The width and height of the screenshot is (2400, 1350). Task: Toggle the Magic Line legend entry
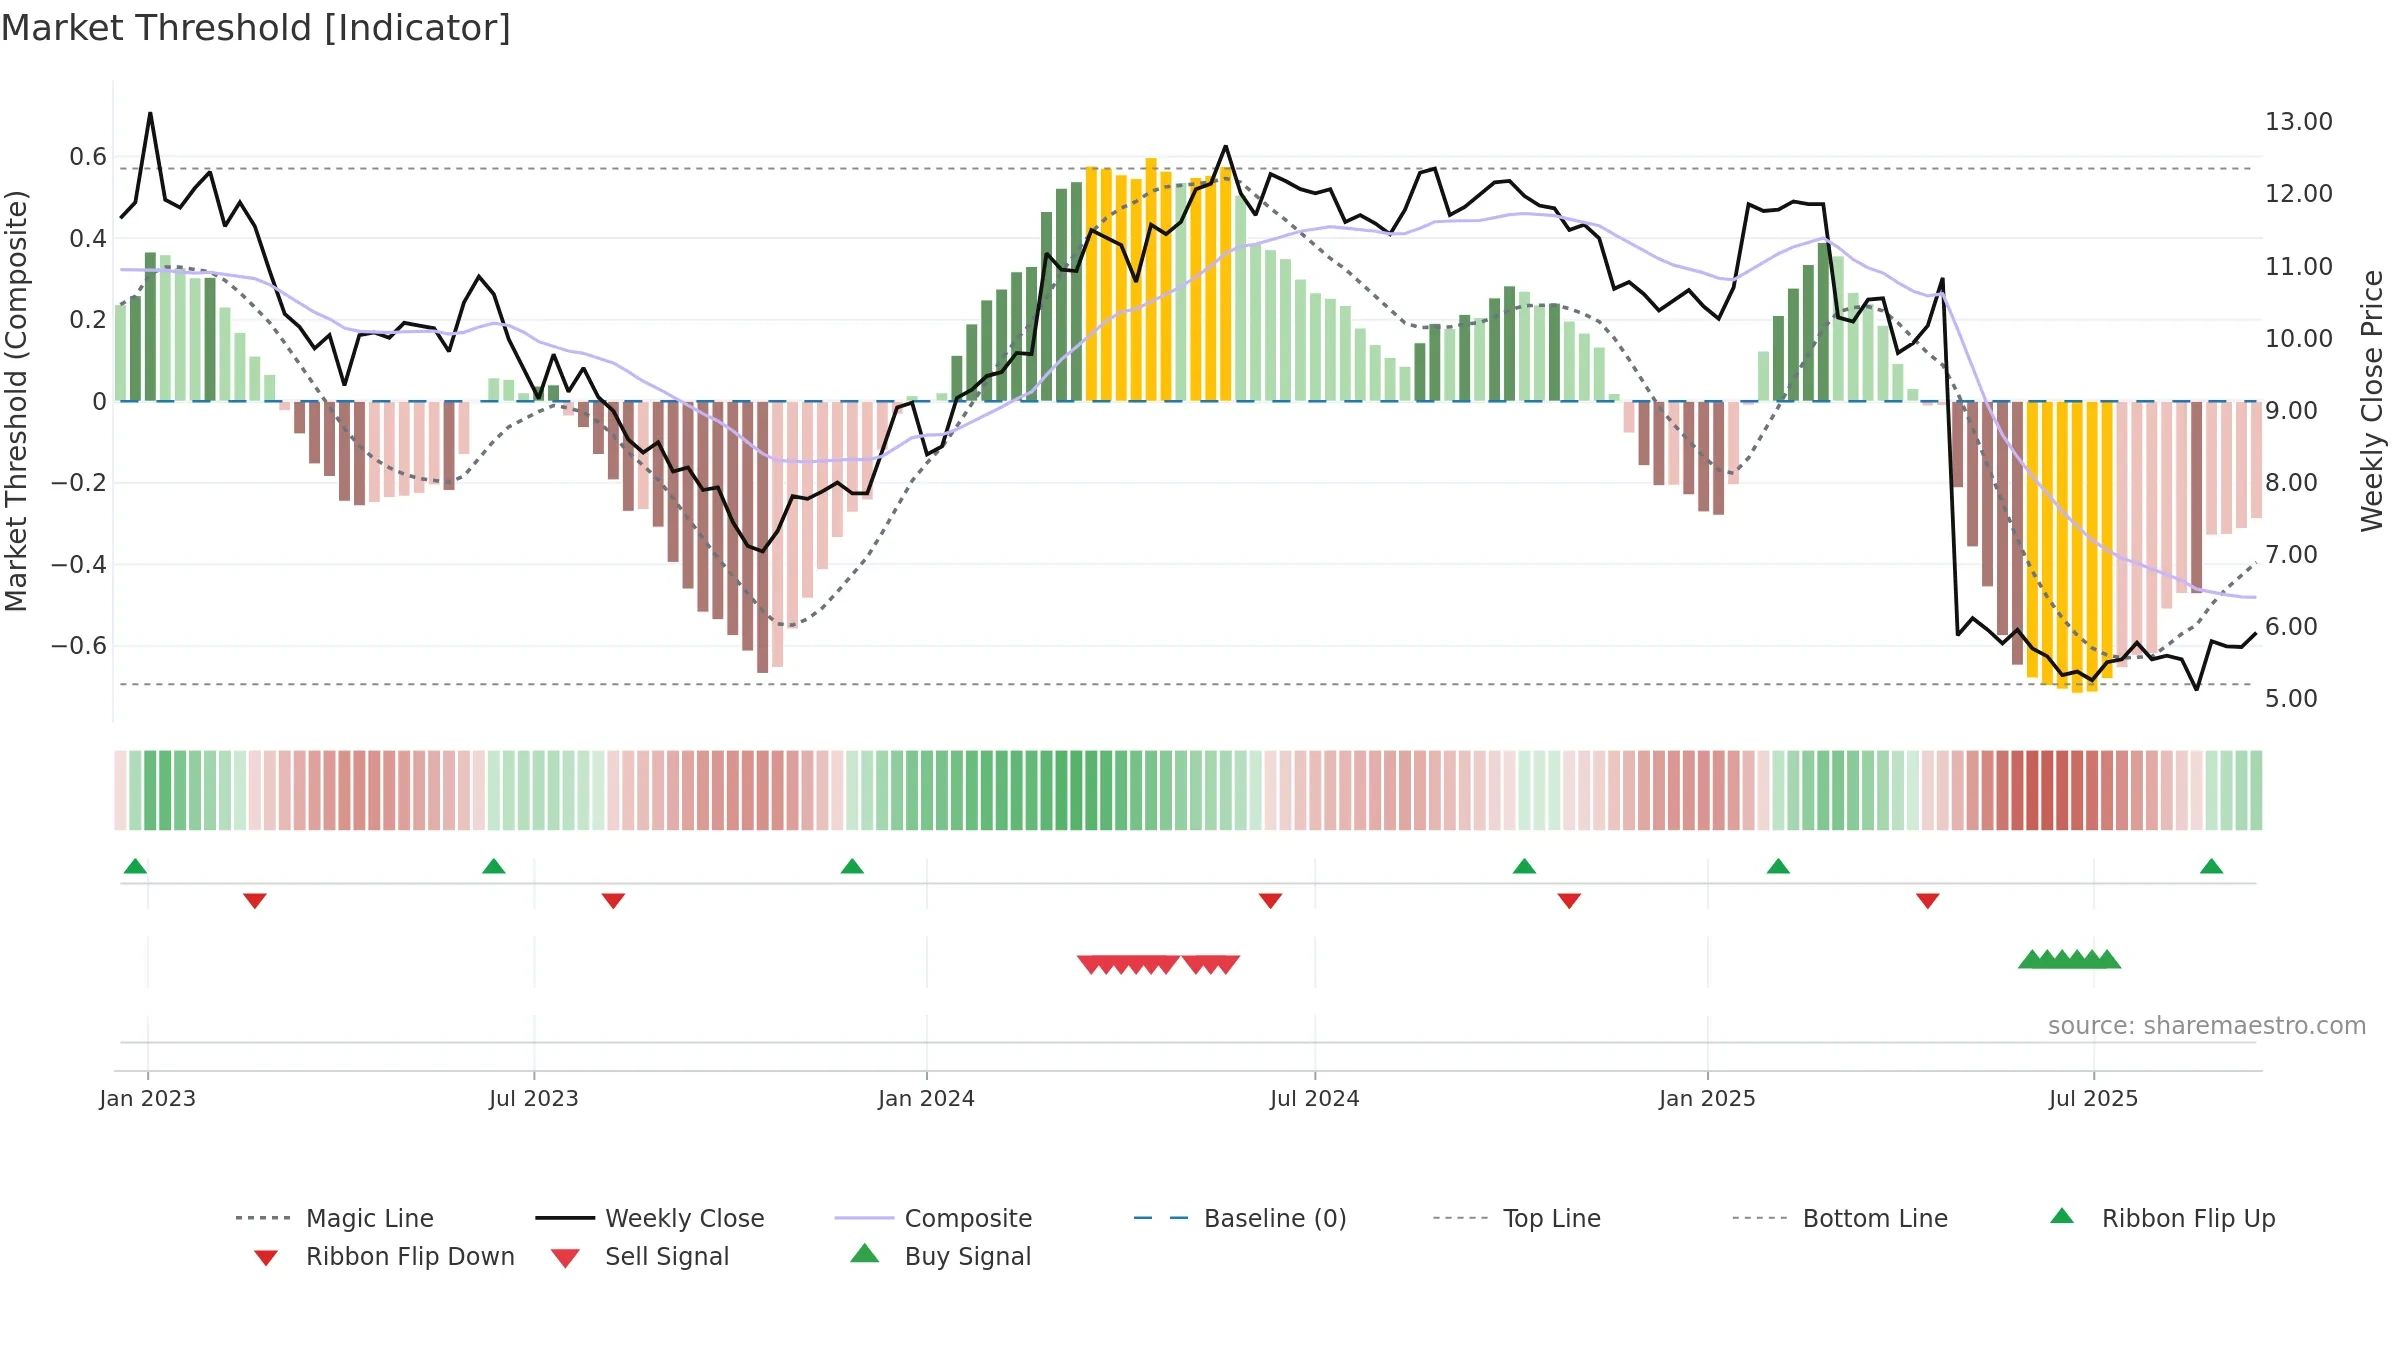[x=335, y=1218]
